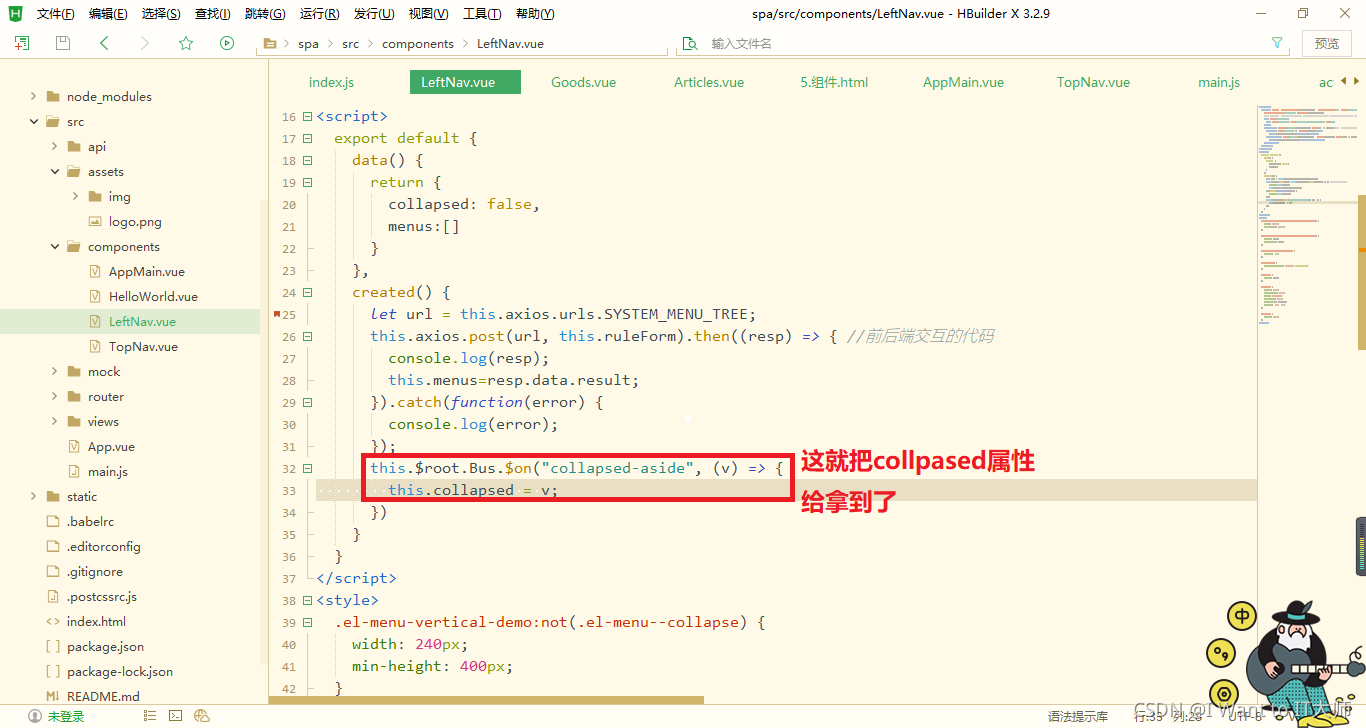The width and height of the screenshot is (1366, 728).
Task: Click the spa breadcrumb segment
Action: click(308, 43)
